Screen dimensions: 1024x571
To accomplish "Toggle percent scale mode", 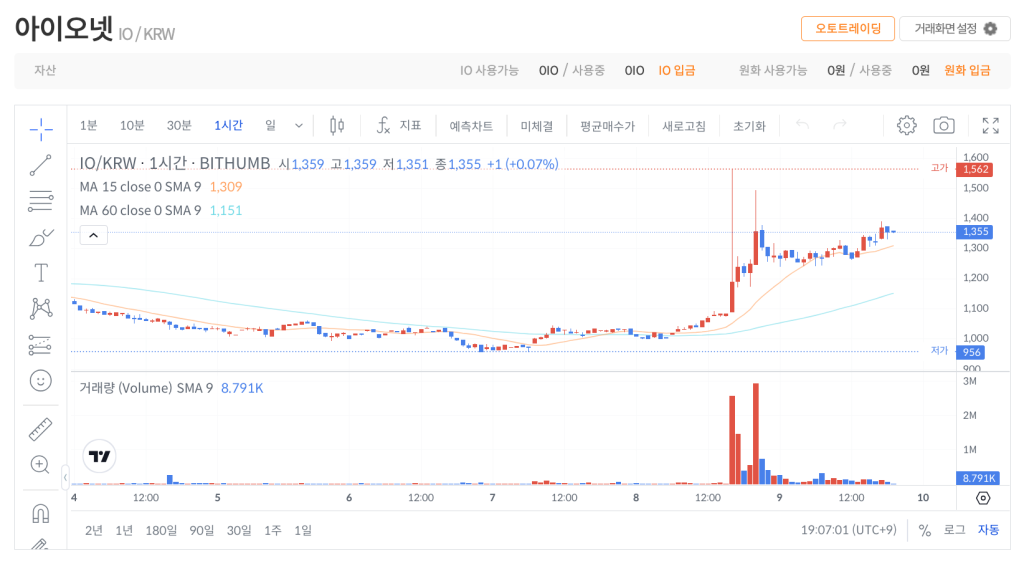I will 925,530.
